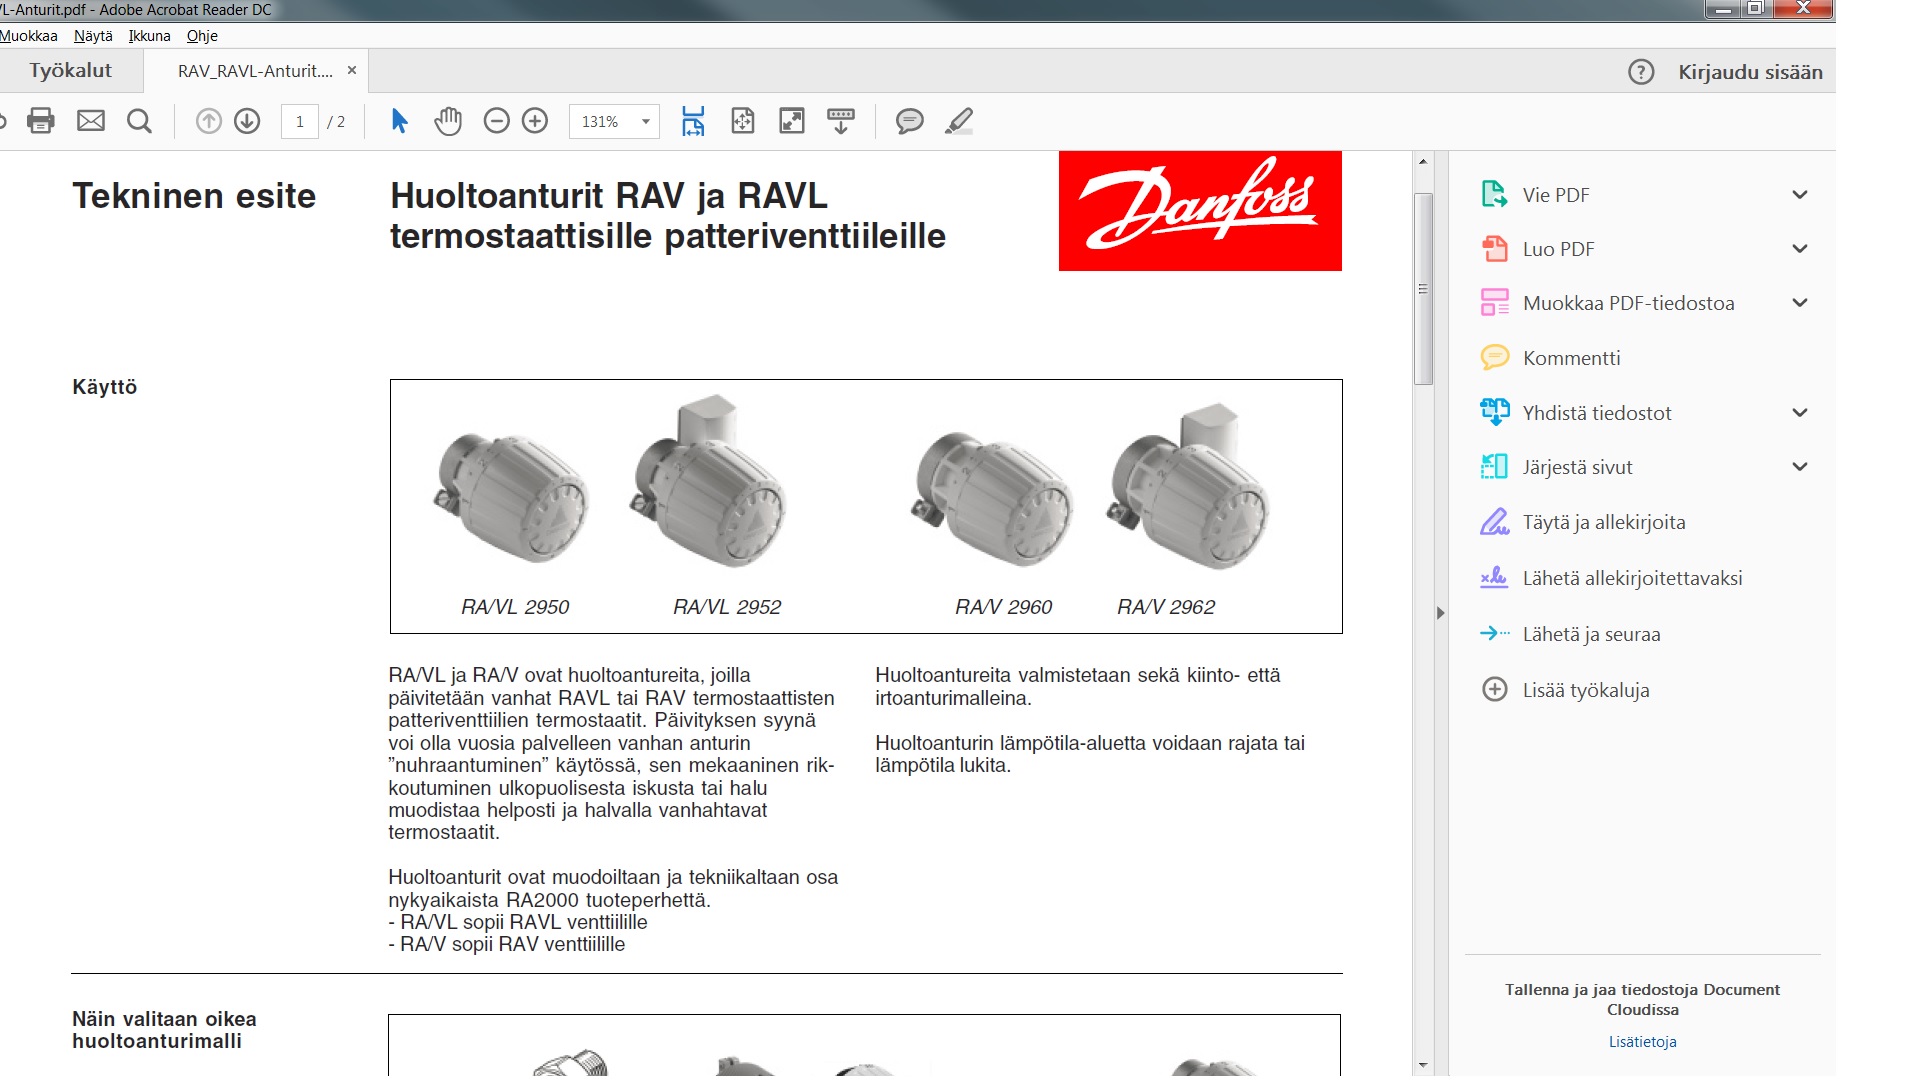This screenshot has height=1080, width=1920.
Task: Click the zoom out minus icon
Action: (x=496, y=121)
